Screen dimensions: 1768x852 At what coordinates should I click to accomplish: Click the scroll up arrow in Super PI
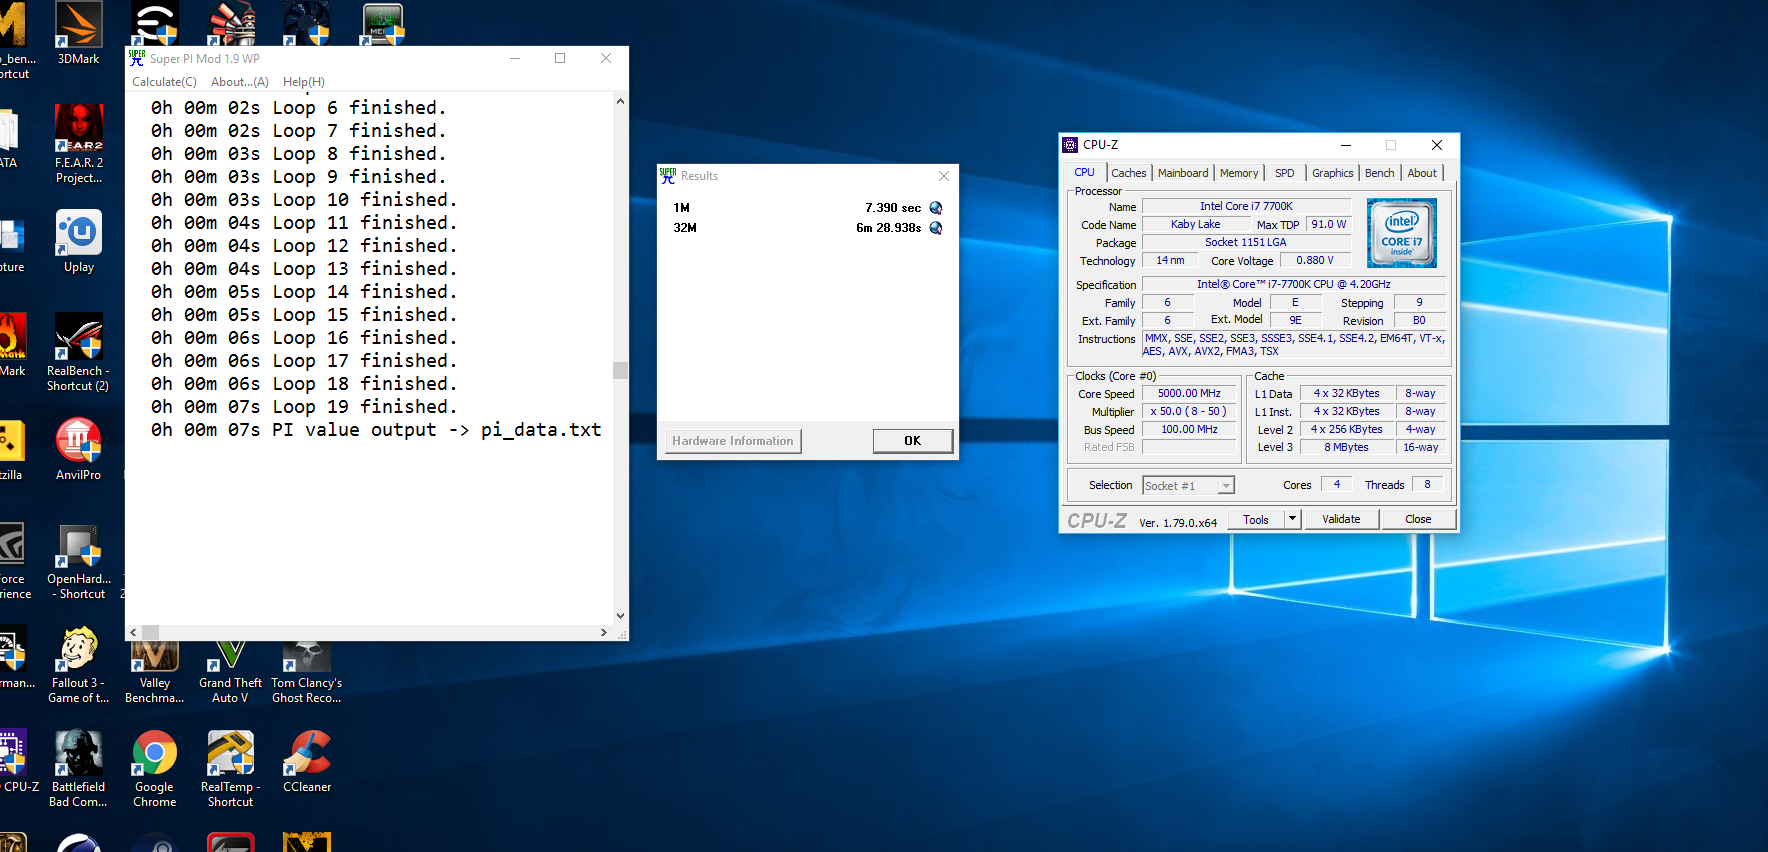tap(620, 101)
